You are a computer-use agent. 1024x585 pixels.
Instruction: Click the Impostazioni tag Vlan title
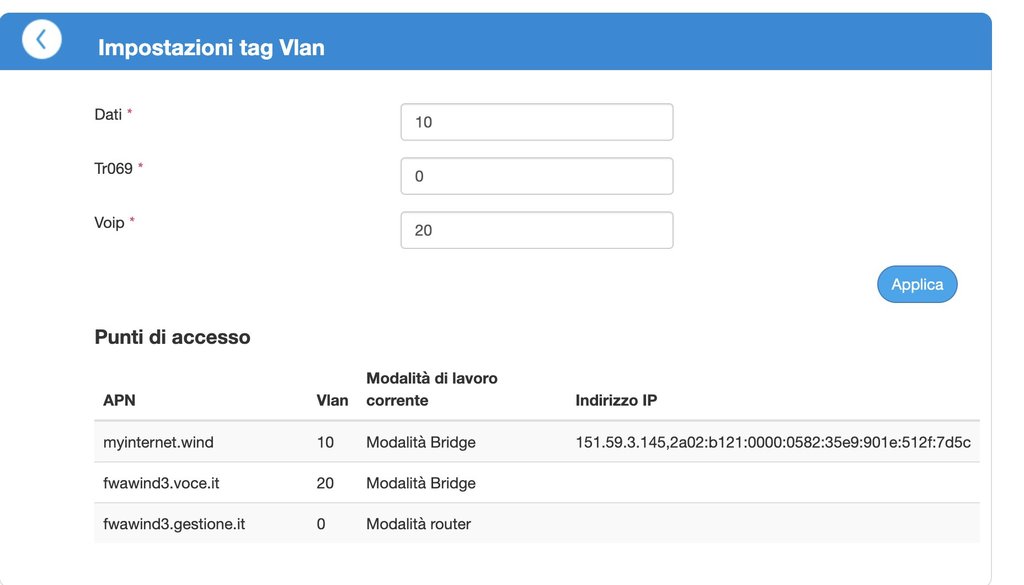point(211,47)
